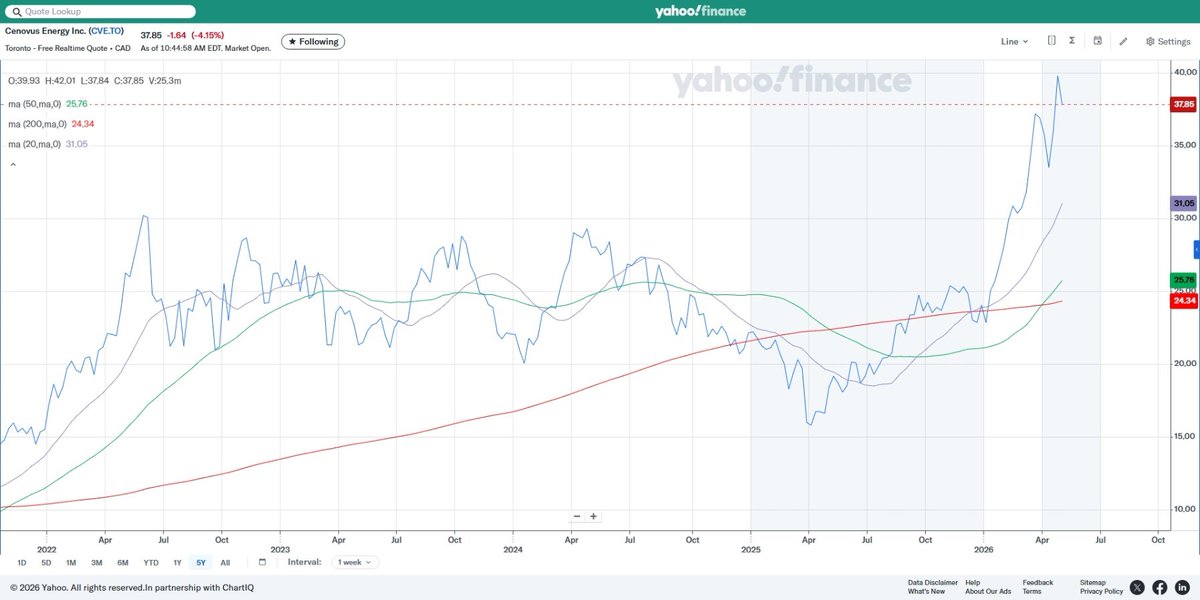Open Help footer link
Viewport: 1200px width, 600px height.
973,582
